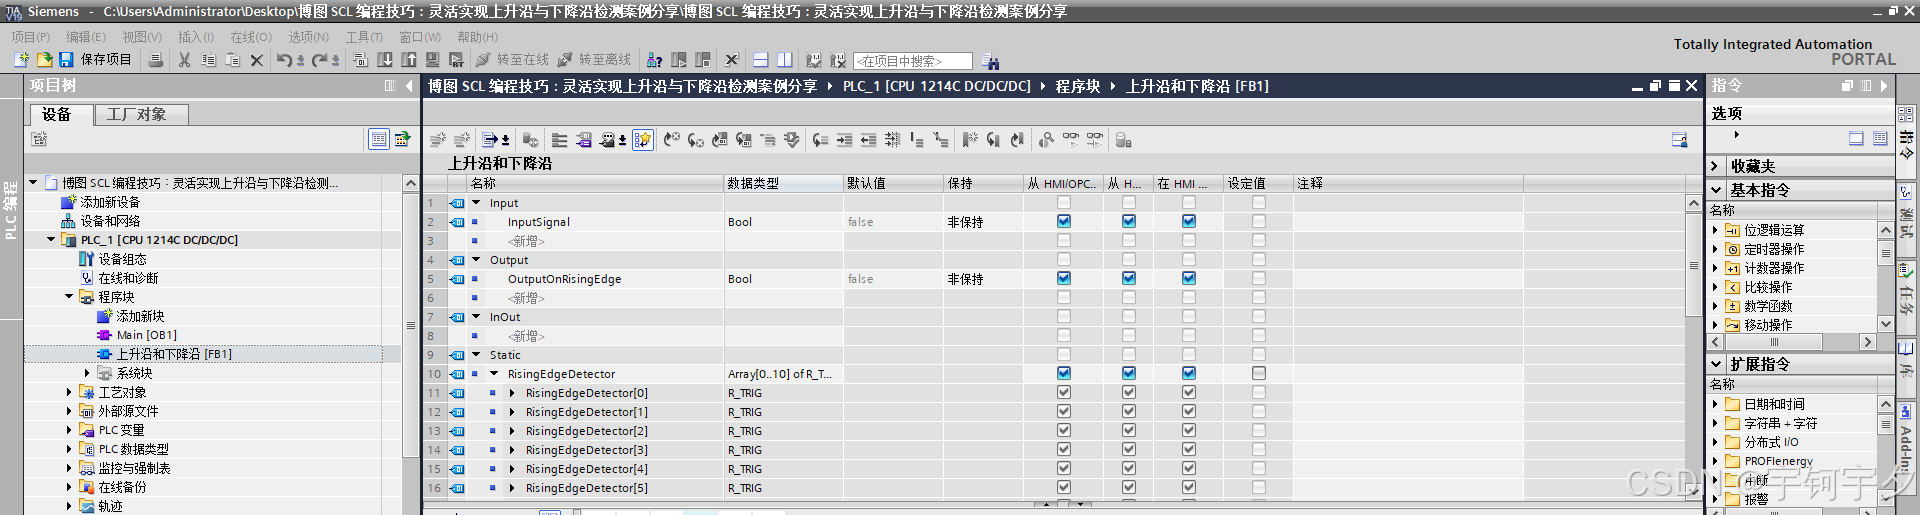Click the Accessible devices icon

click(655, 60)
